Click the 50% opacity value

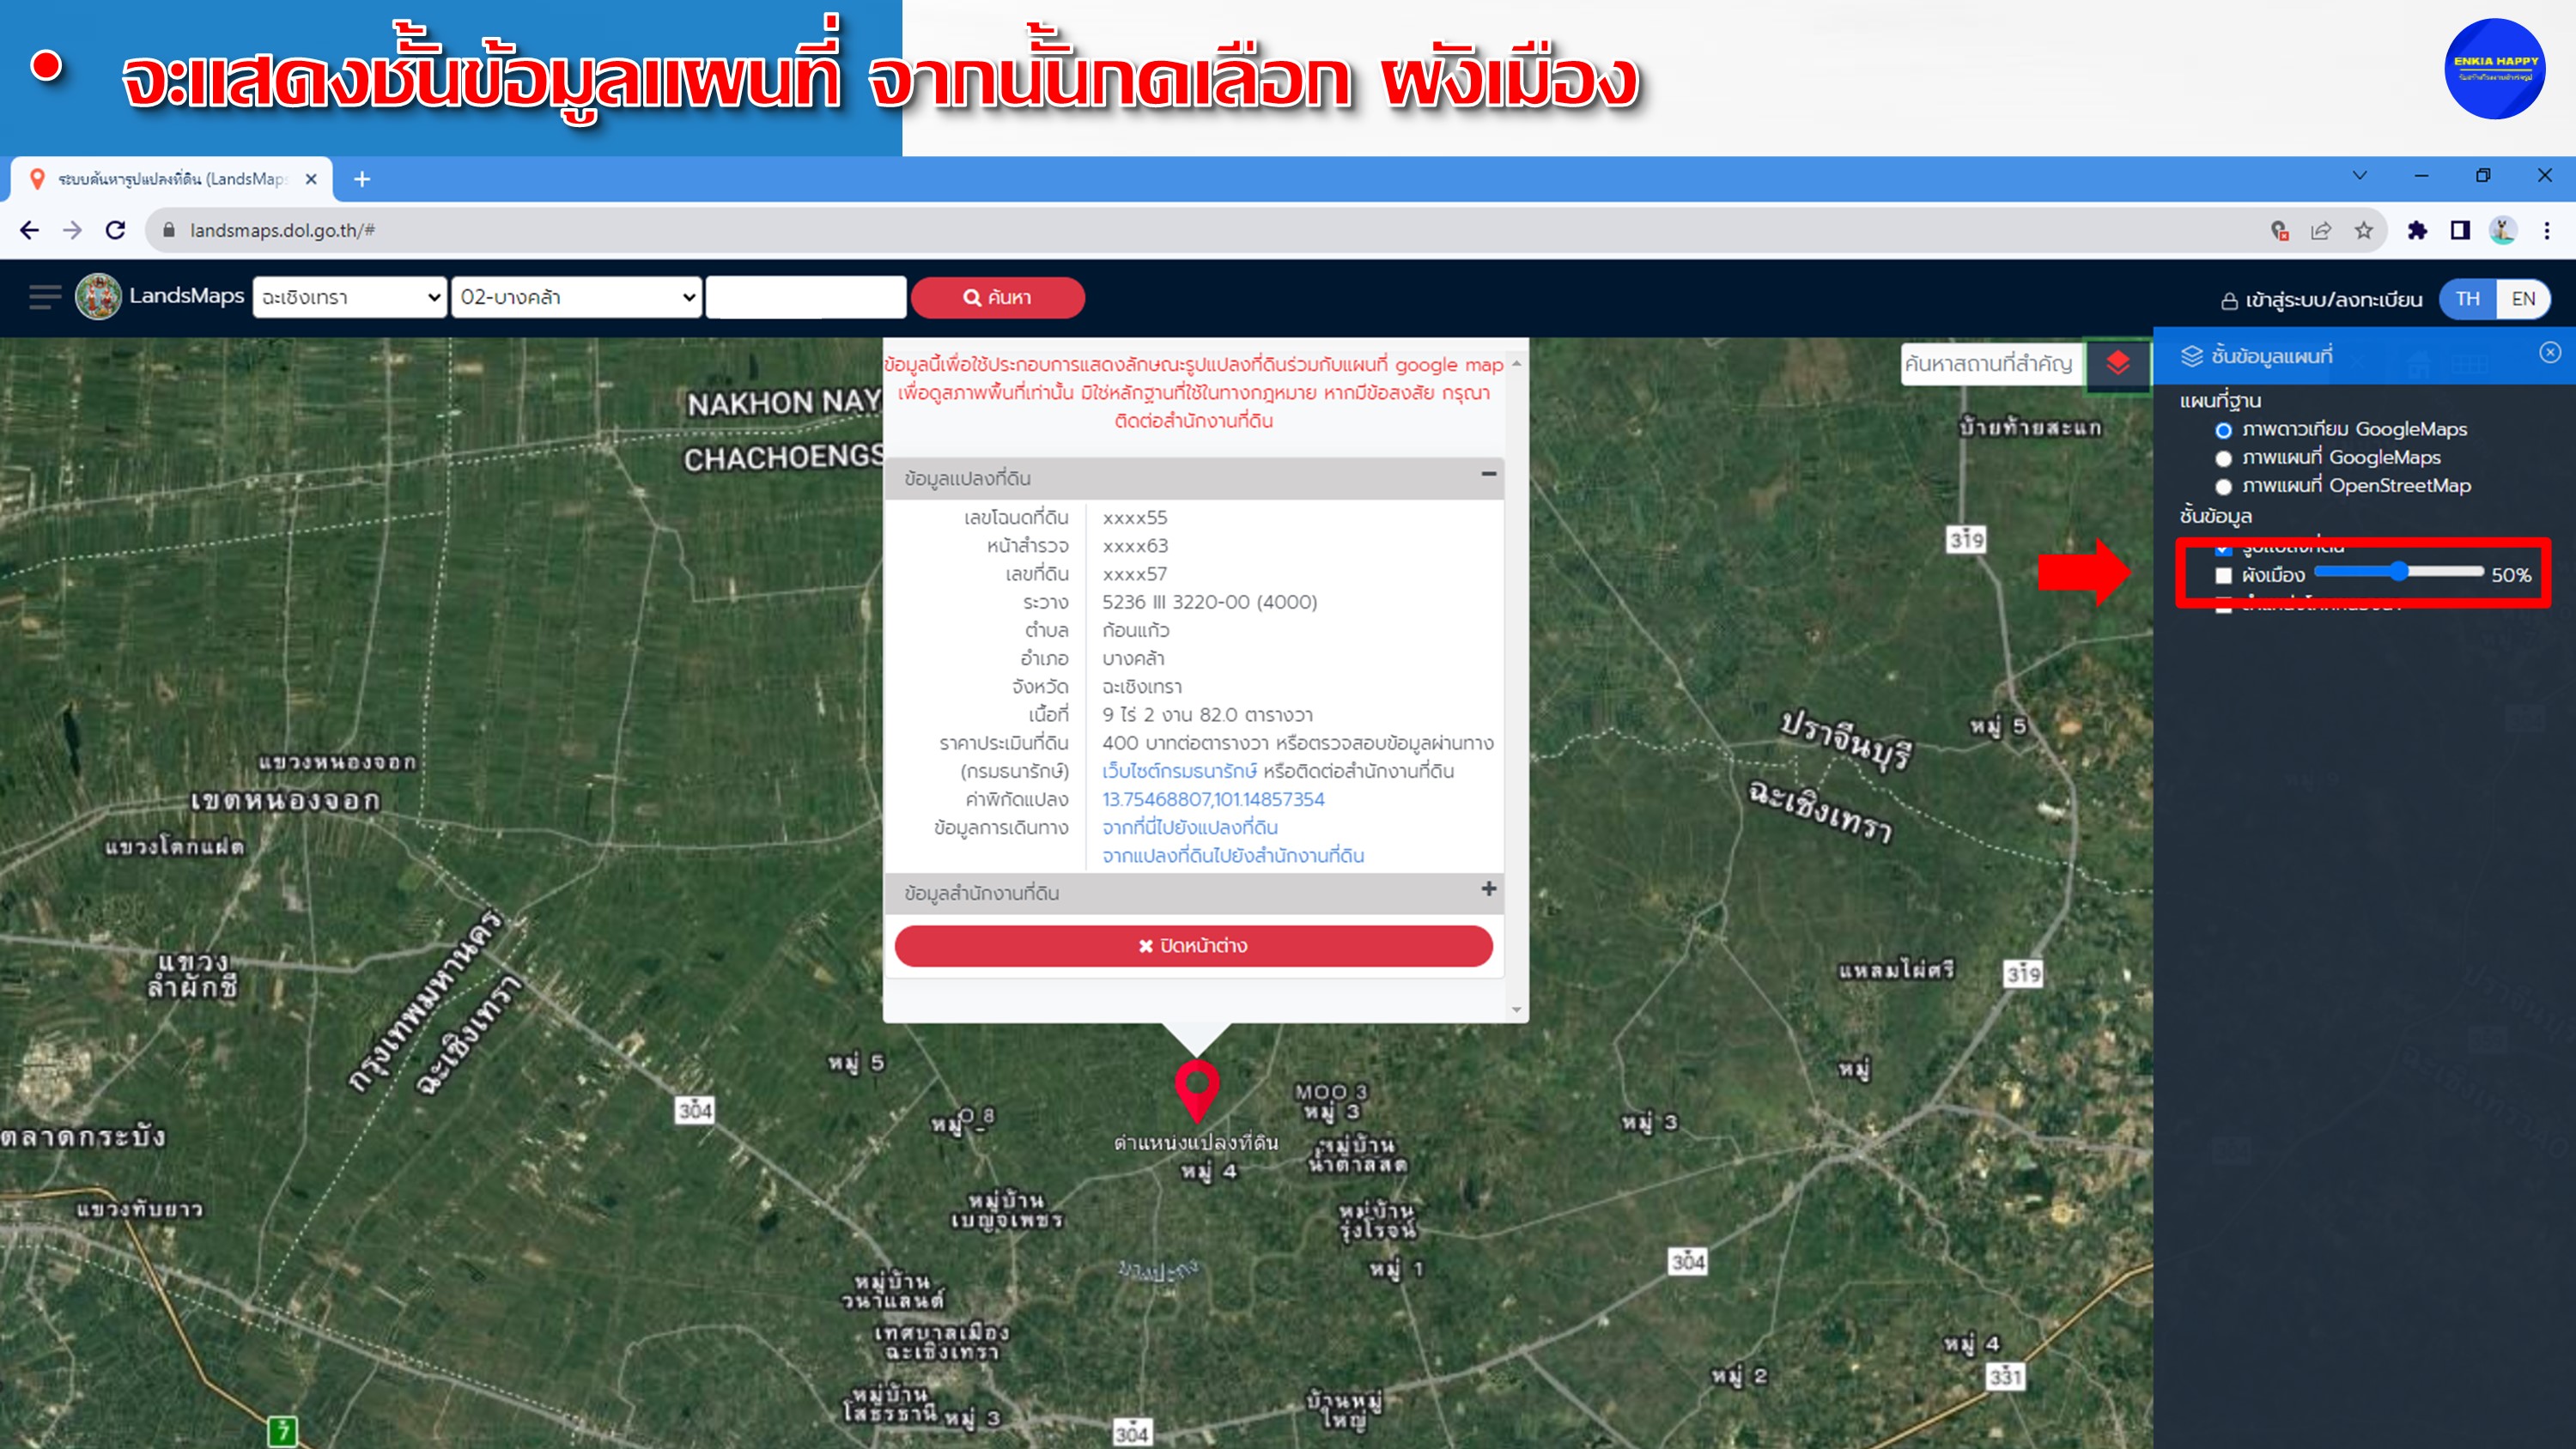pyautogui.click(x=2511, y=575)
